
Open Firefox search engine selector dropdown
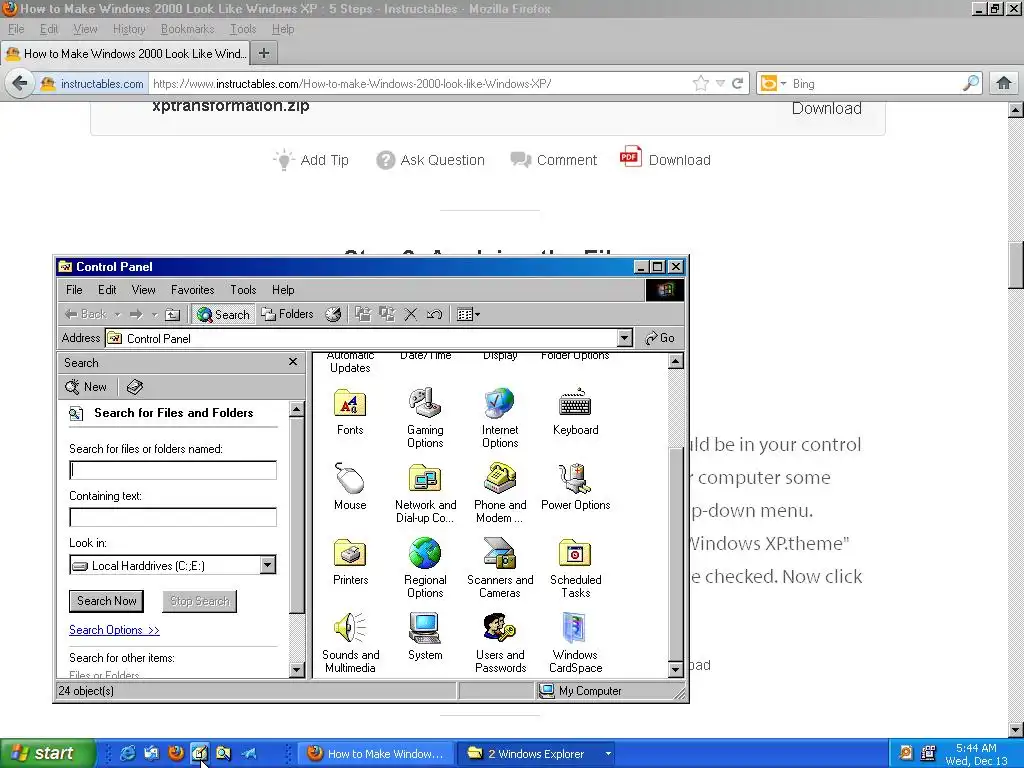[773, 84]
